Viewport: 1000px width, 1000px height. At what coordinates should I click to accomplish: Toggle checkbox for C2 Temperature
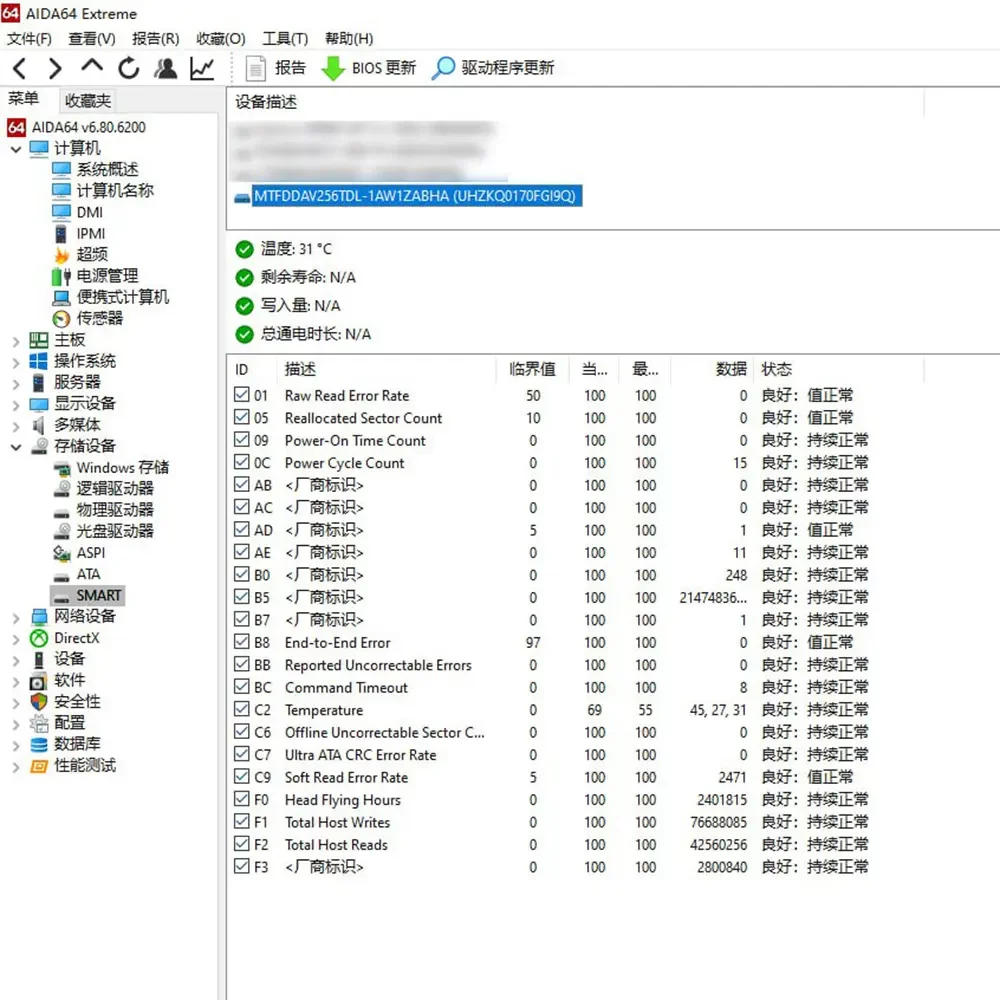(242, 709)
